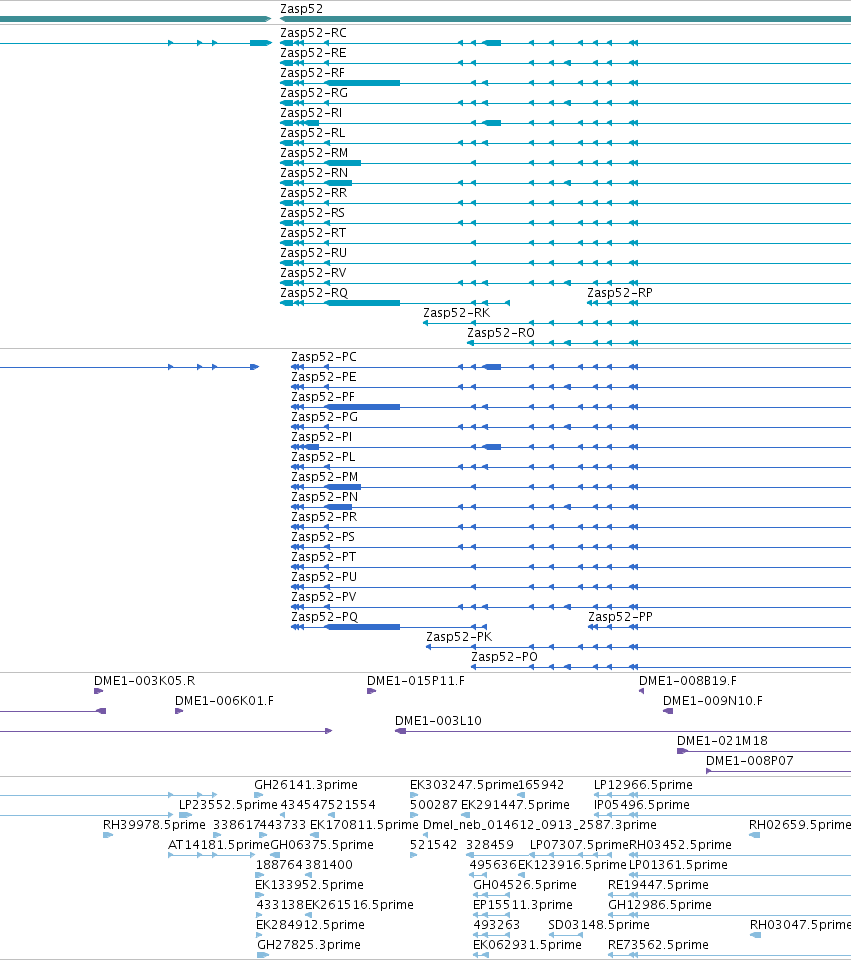851x960 pixels.
Task: Select EST RH03452.5prime
Action: (x=680, y=845)
